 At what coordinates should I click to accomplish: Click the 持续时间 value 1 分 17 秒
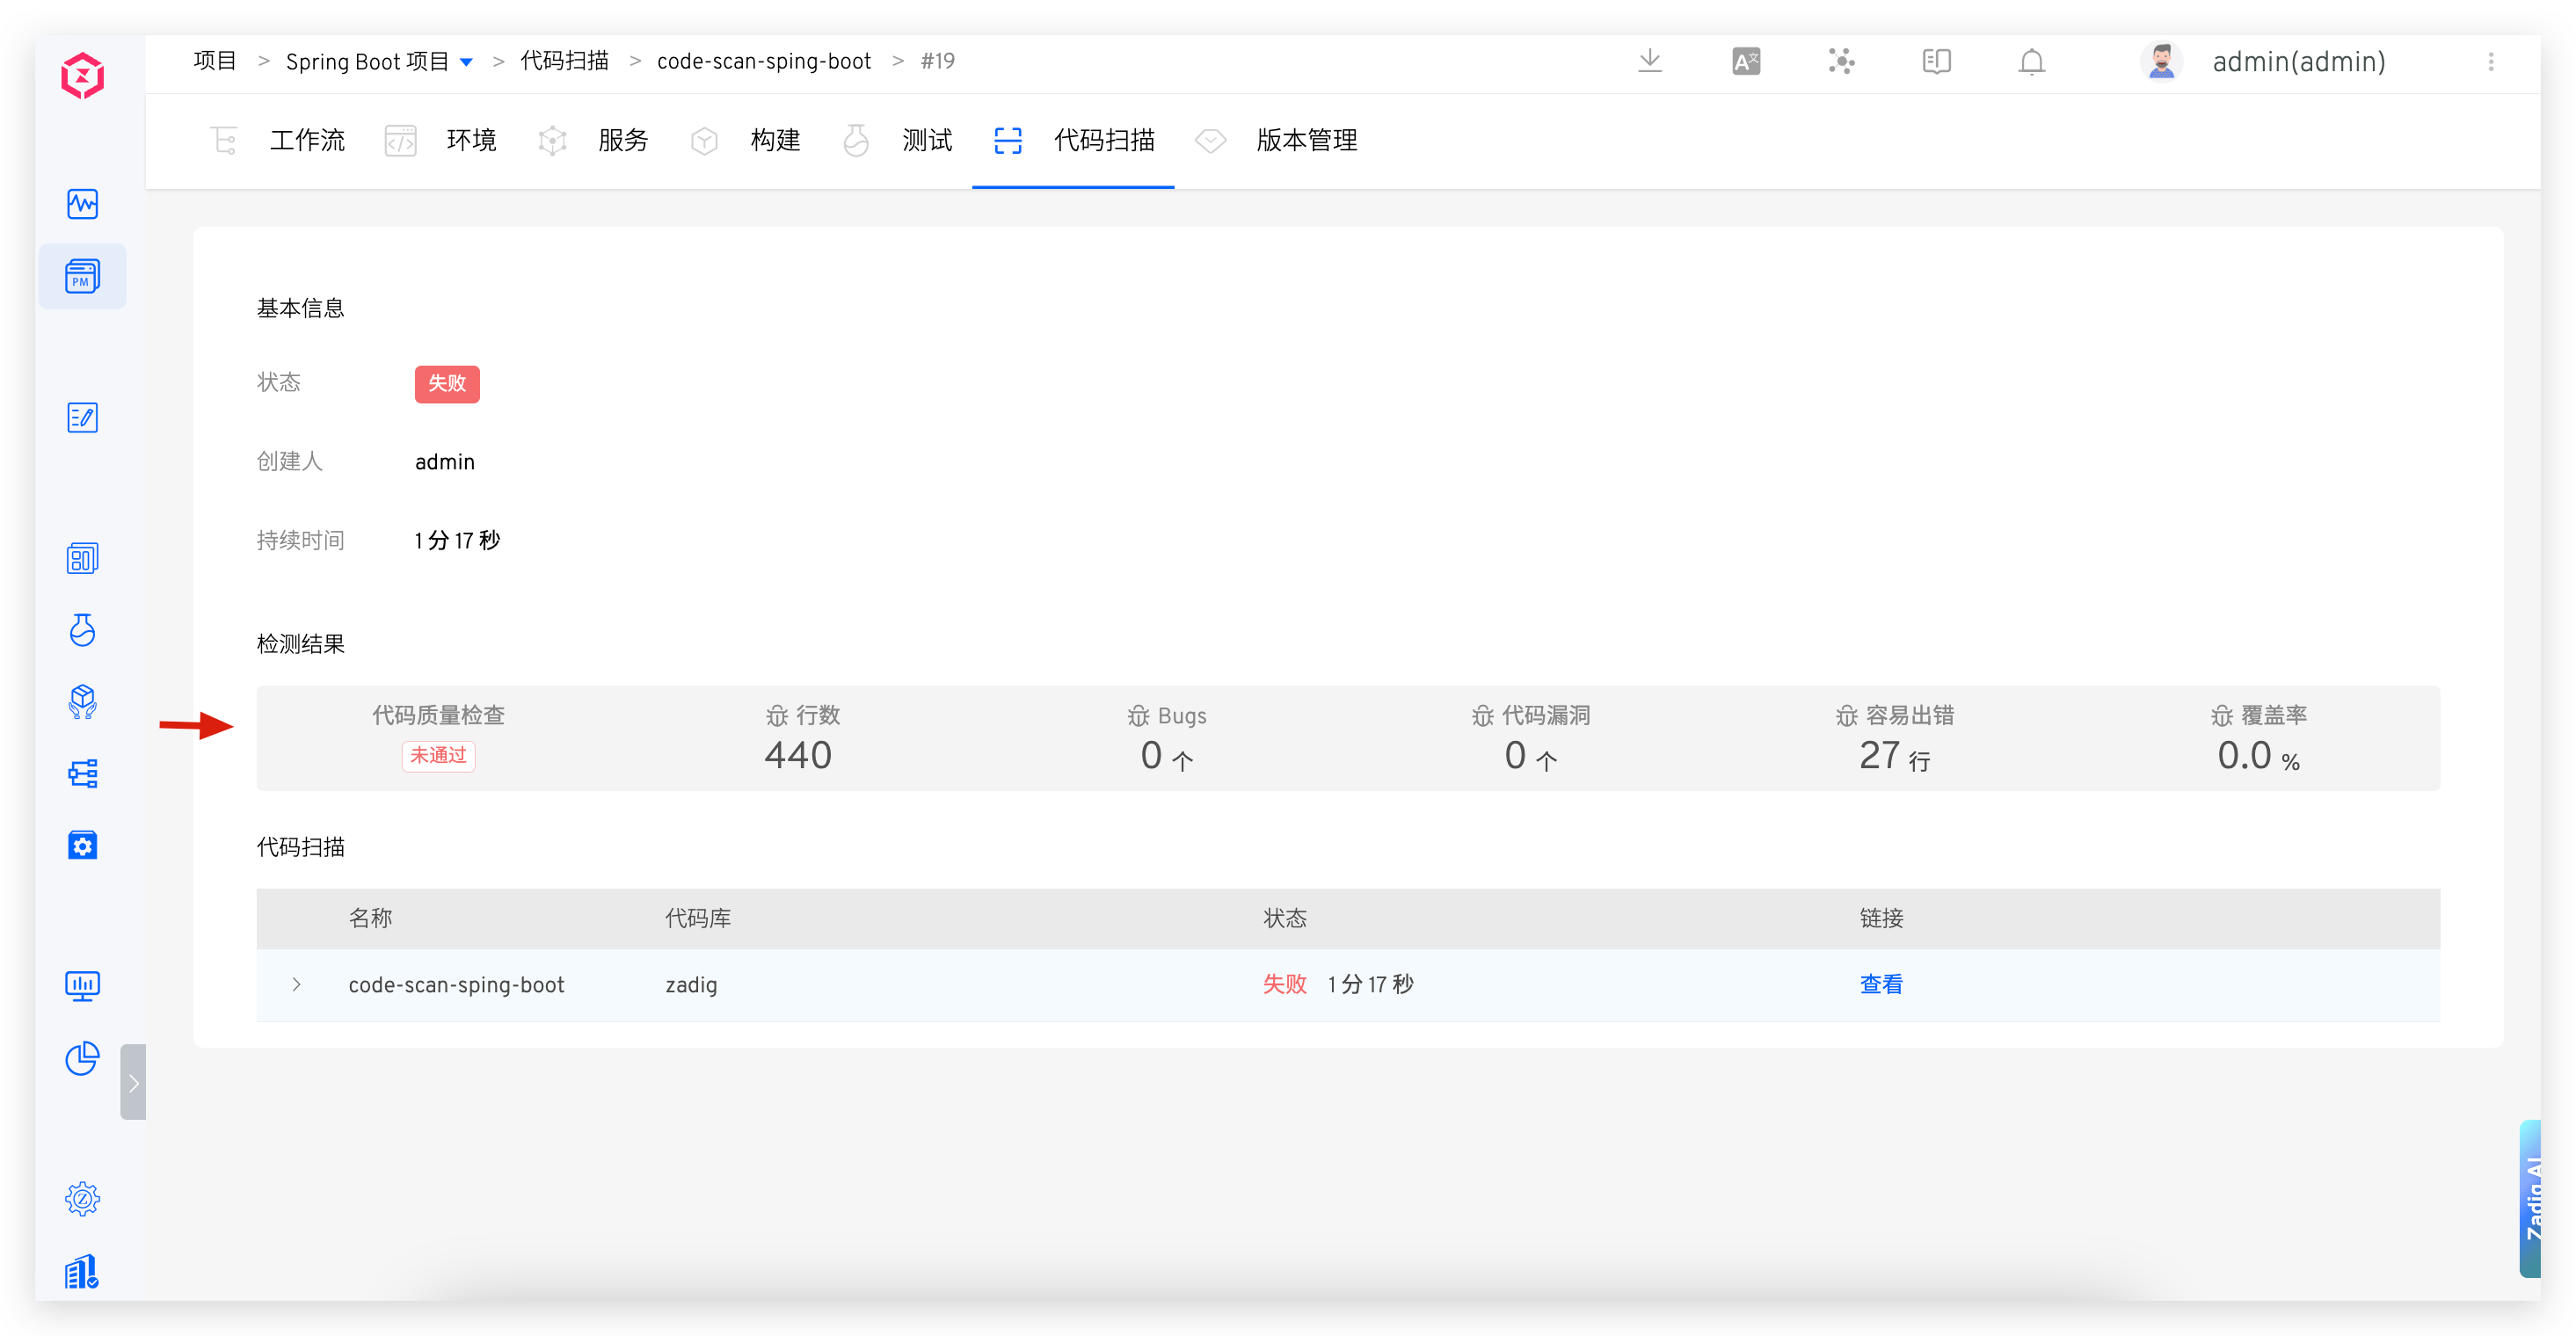point(457,541)
